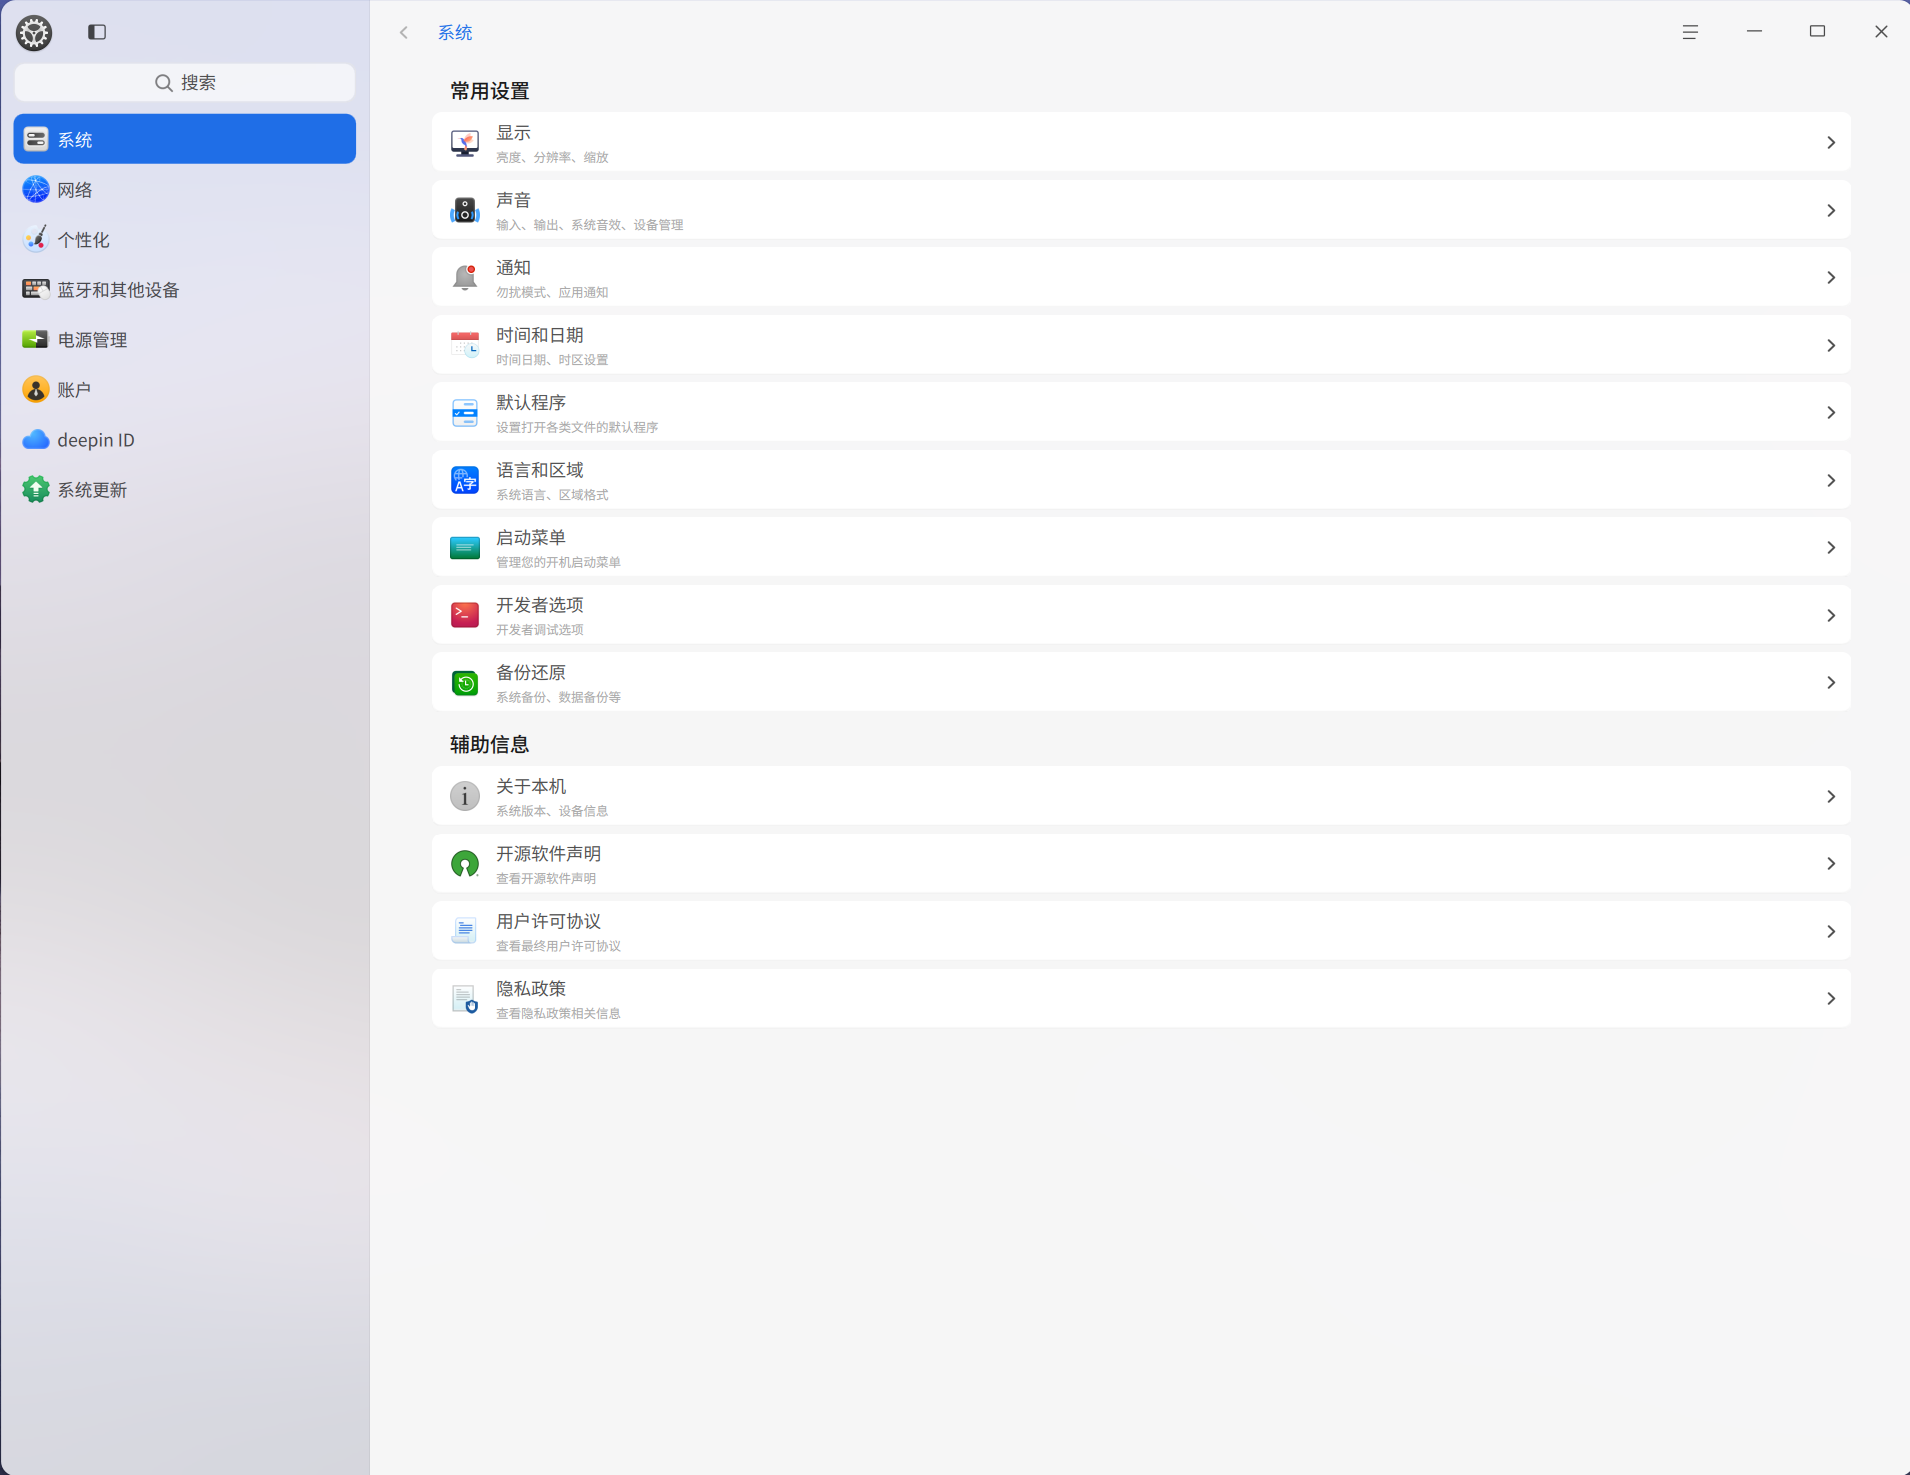The image size is (1910, 1475).
Task: Open the 开发者选项 settings row
Action: [1141, 615]
